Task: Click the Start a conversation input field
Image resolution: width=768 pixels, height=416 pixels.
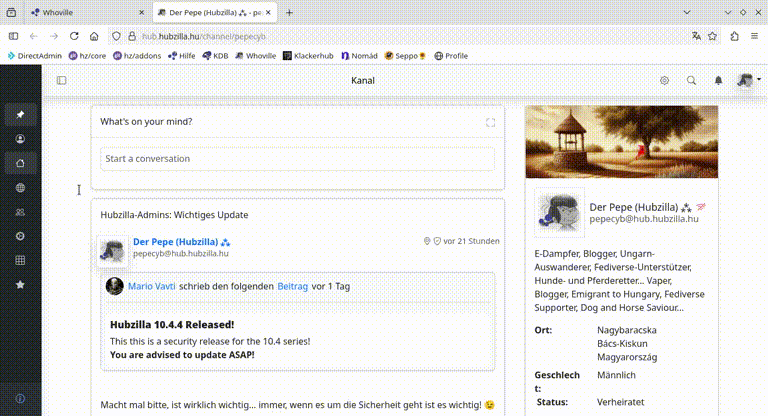Action: pos(297,159)
